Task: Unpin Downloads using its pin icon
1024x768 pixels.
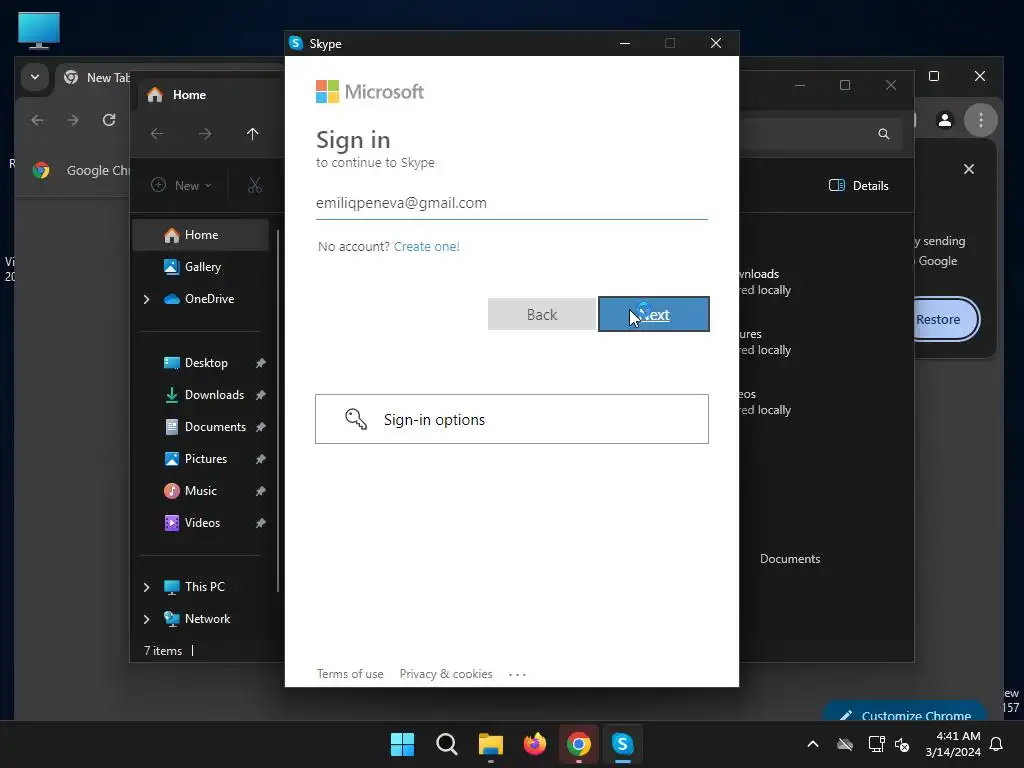Action: click(x=261, y=395)
